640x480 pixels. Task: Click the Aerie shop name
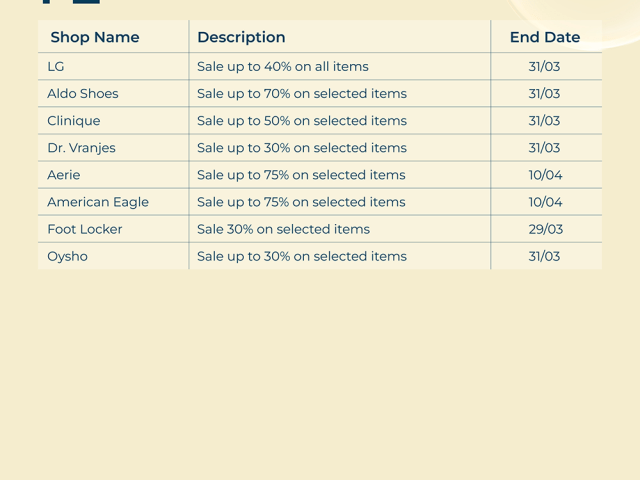click(64, 175)
